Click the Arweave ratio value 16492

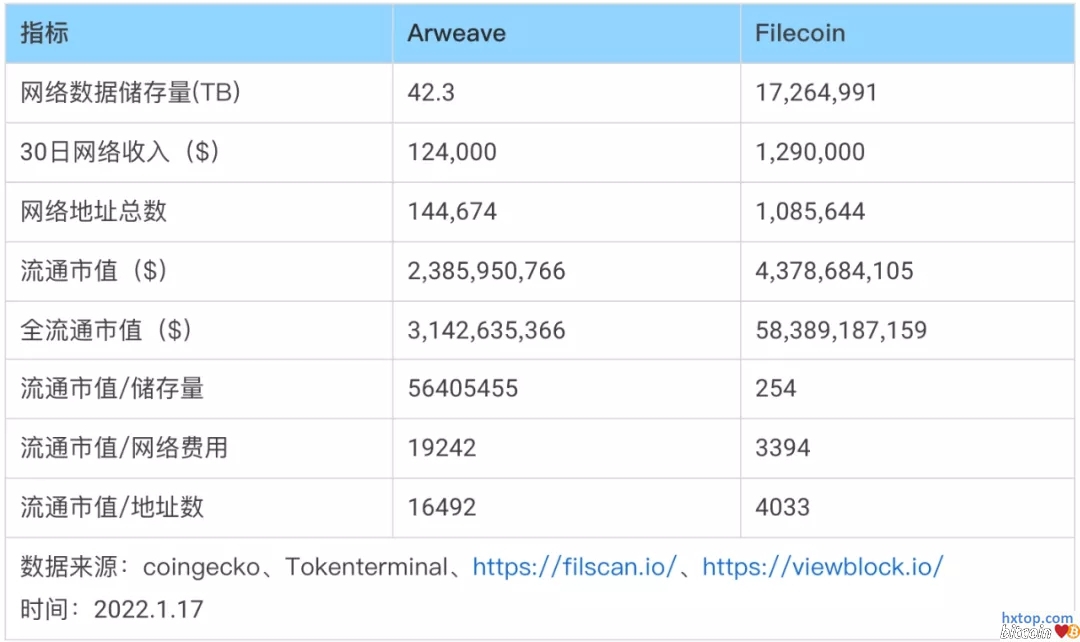[x=442, y=507]
